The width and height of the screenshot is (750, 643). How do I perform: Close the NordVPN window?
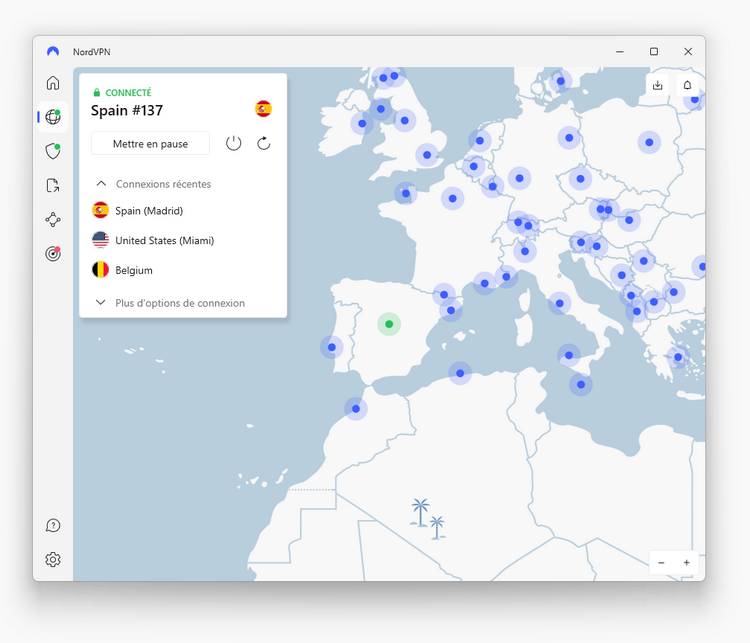point(688,51)
